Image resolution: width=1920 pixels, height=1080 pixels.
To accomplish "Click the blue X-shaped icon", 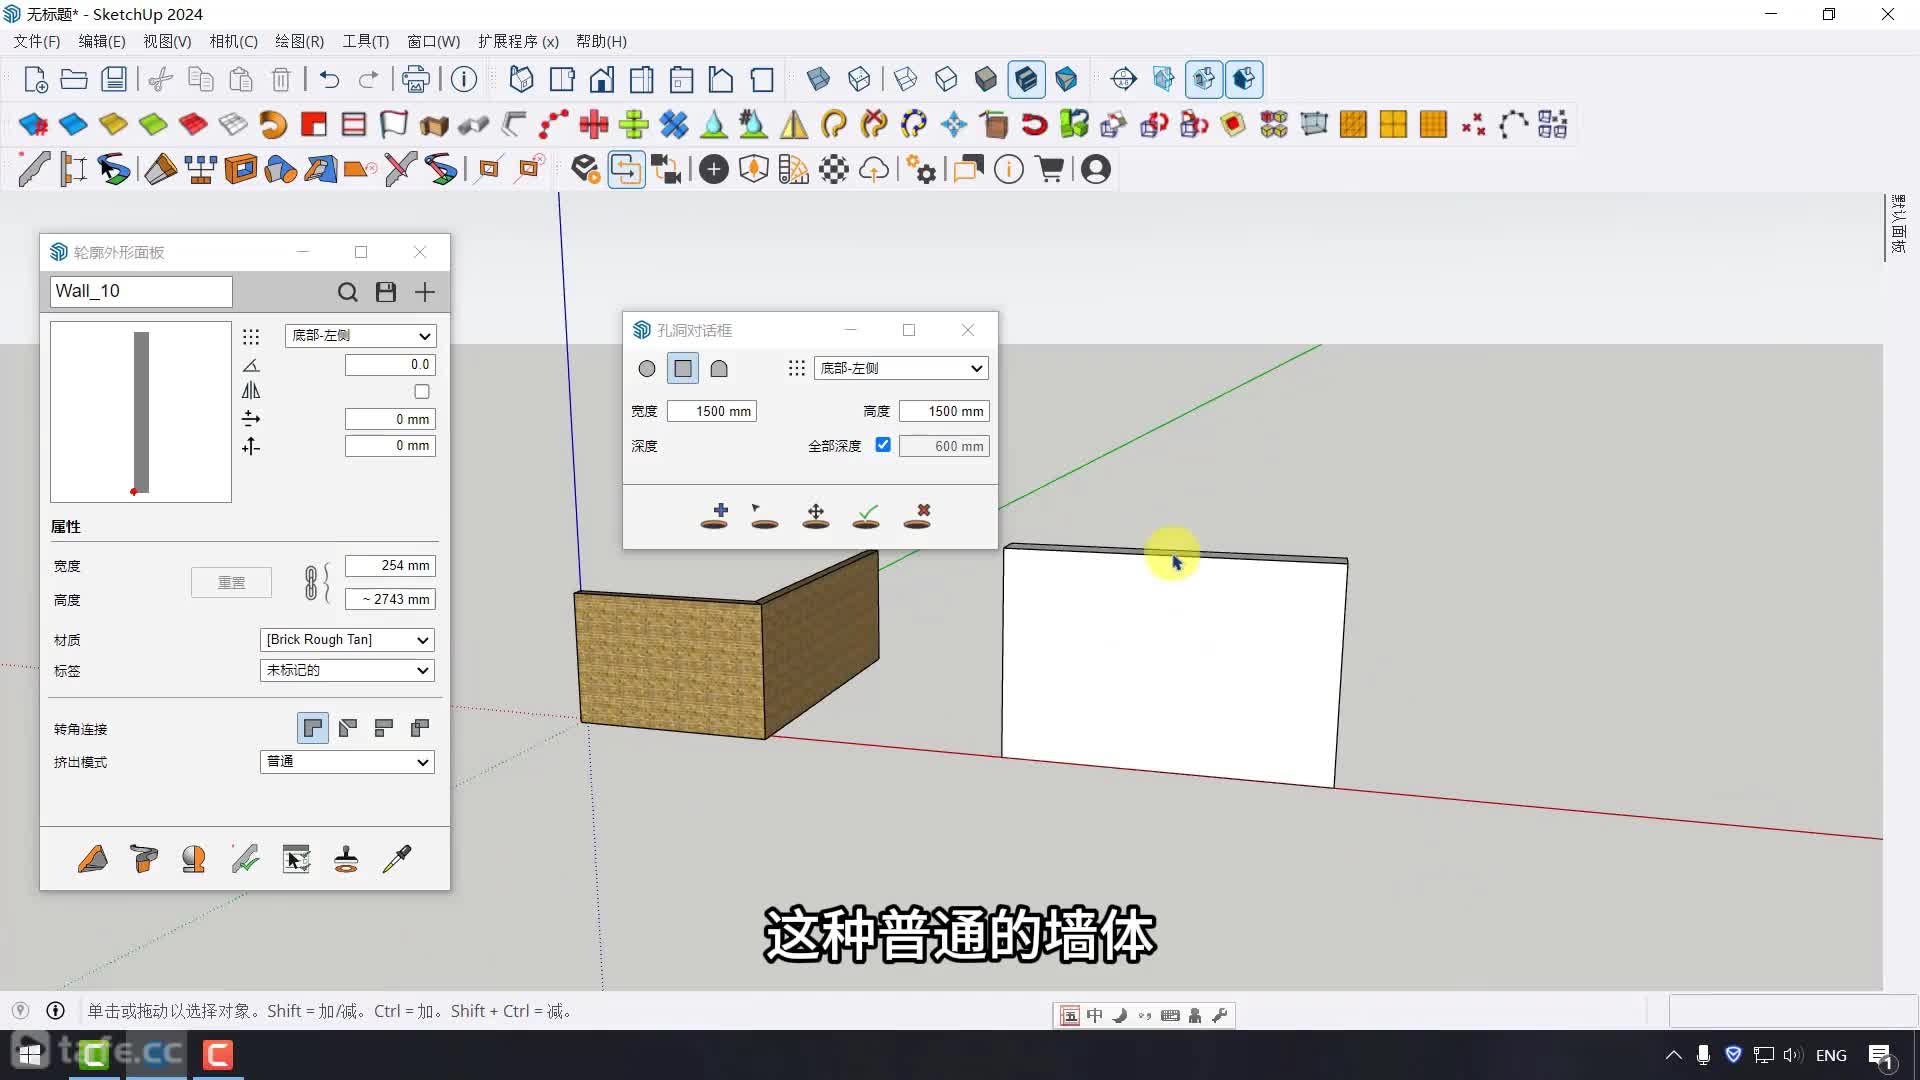I will coord(674,124).
